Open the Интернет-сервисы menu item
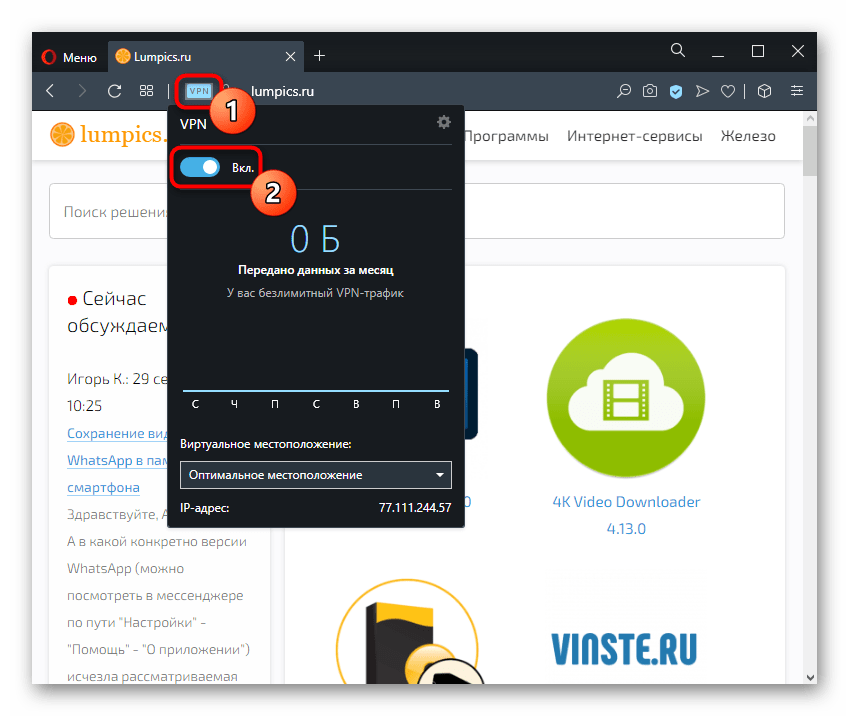The height and width of the screenshot is (716, 849). tap(634, 136)
